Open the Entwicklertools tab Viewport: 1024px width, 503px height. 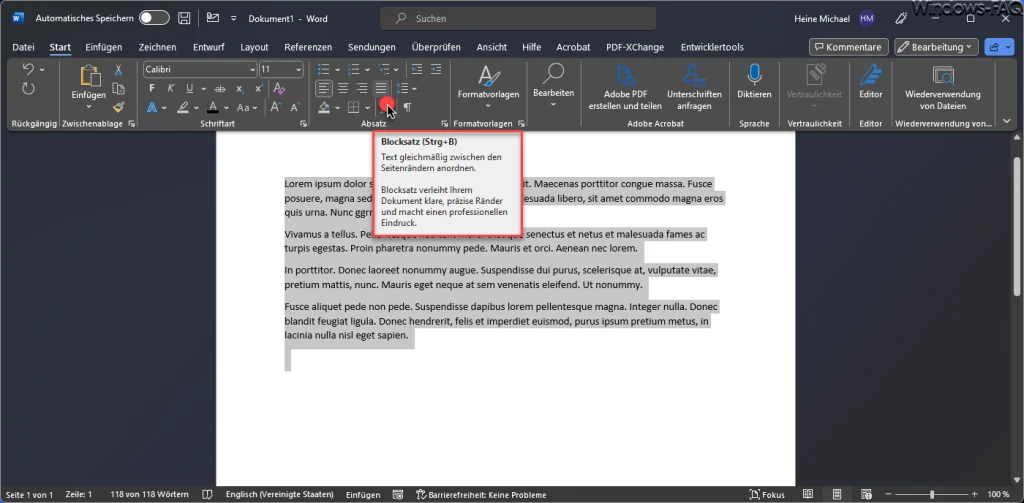(712, 47)
